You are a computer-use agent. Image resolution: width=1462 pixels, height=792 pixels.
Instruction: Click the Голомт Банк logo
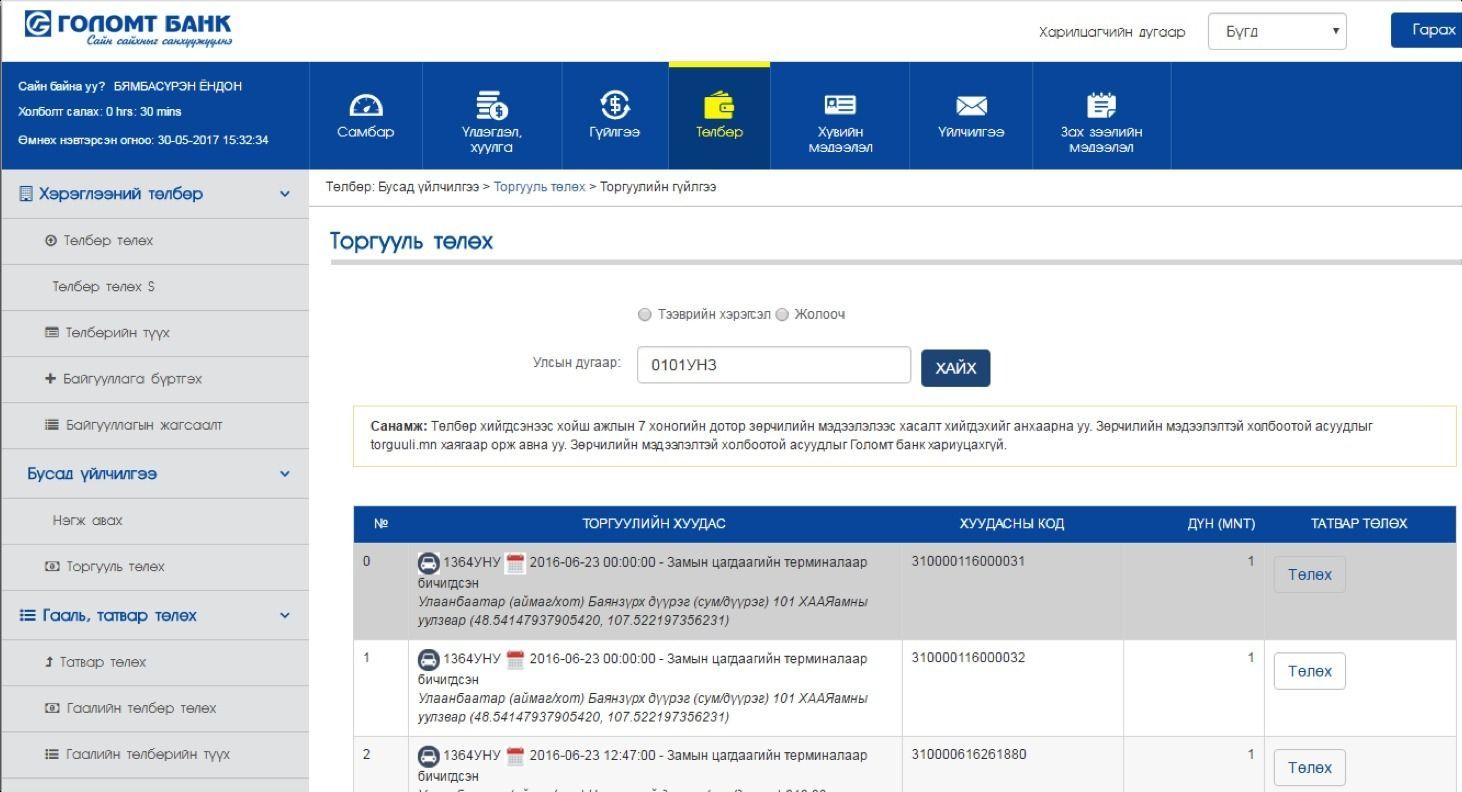(128, 30)
